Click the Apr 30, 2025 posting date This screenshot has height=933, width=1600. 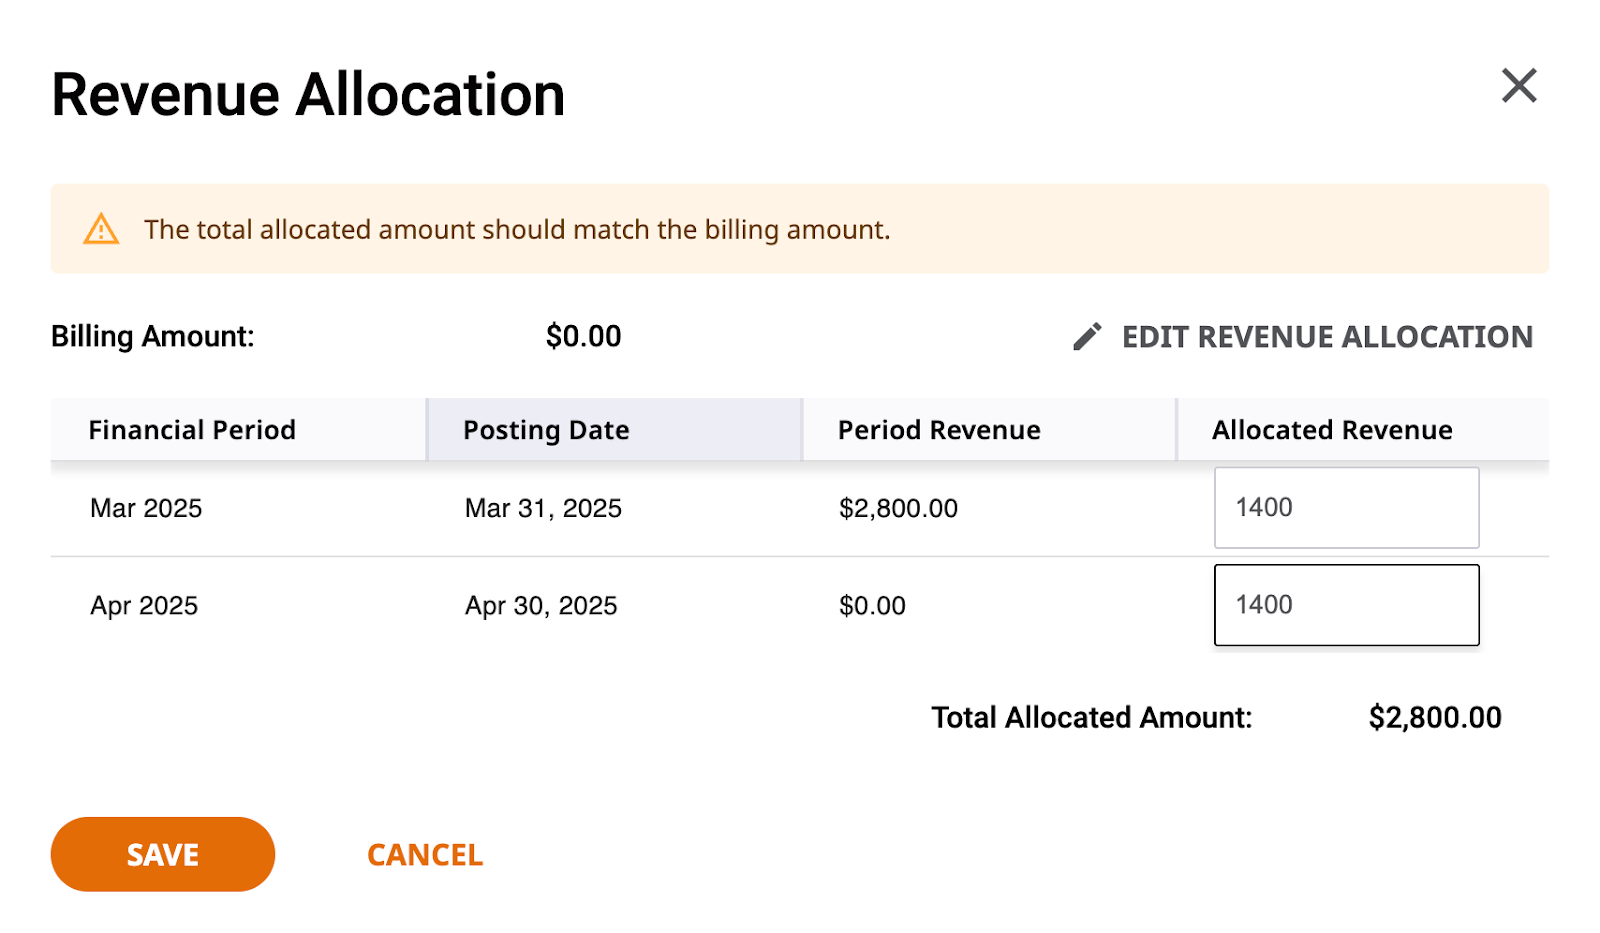click(x=541, y=606)
